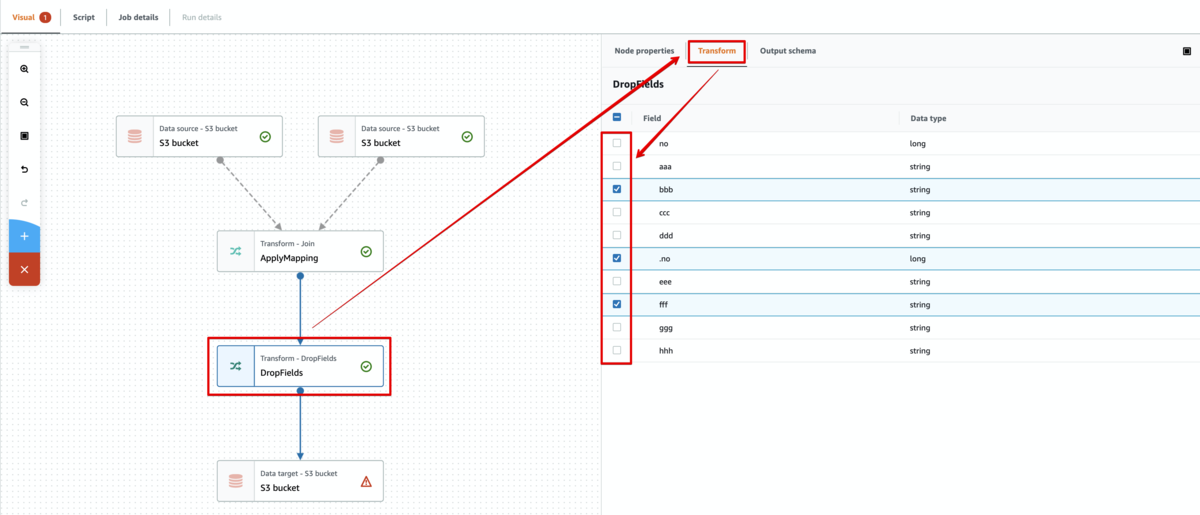Click the shuffle icon on the ApplyMapping node

coord(236,252)
